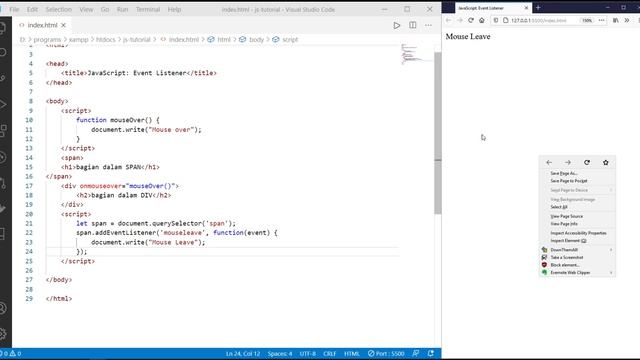Image resolution: width=640 pixels, height=360 pixels.
Task: Open the File menu in VS Code
Action: 14,9
